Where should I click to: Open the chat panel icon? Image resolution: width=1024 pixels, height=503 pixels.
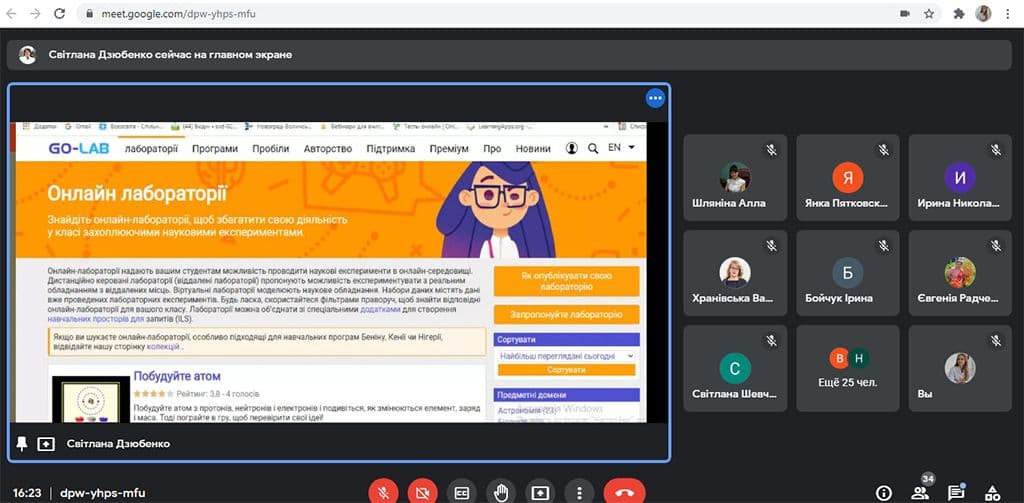click(956, 492)
